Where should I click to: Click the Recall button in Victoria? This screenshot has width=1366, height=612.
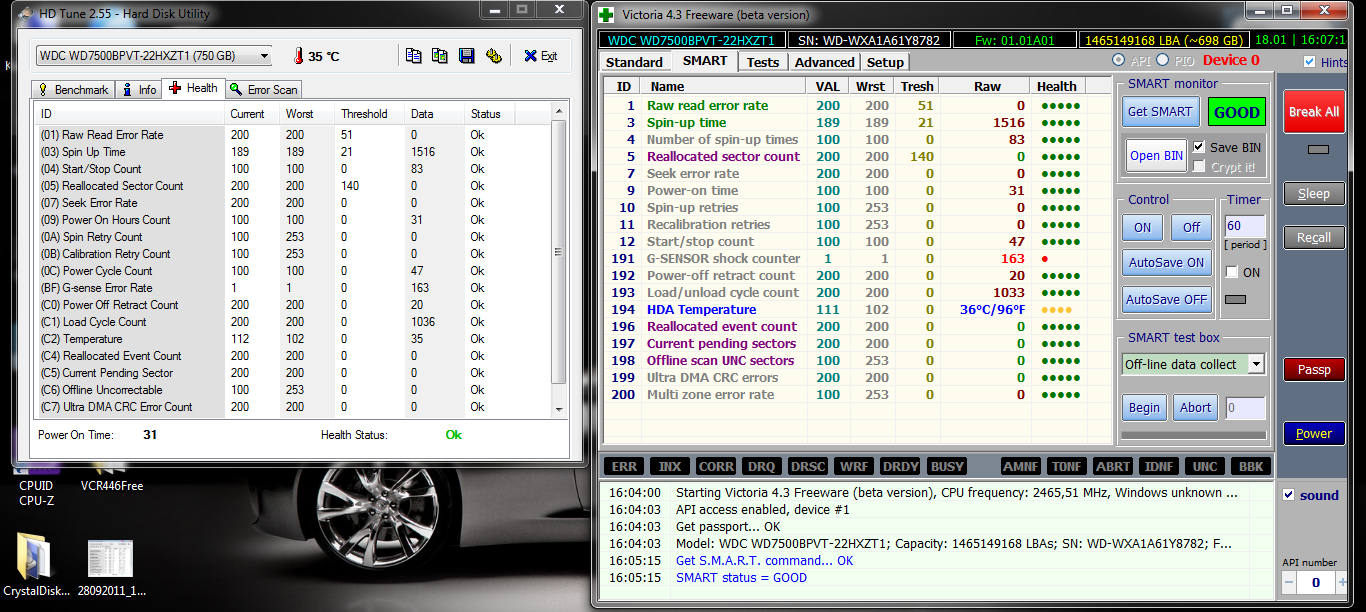1314,237
